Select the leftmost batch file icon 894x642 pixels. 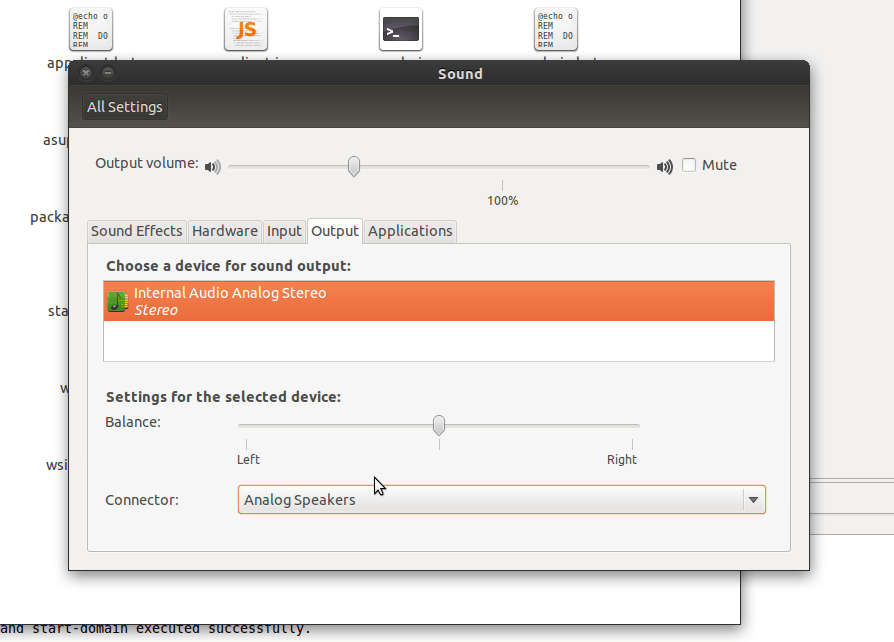point(91,30)
